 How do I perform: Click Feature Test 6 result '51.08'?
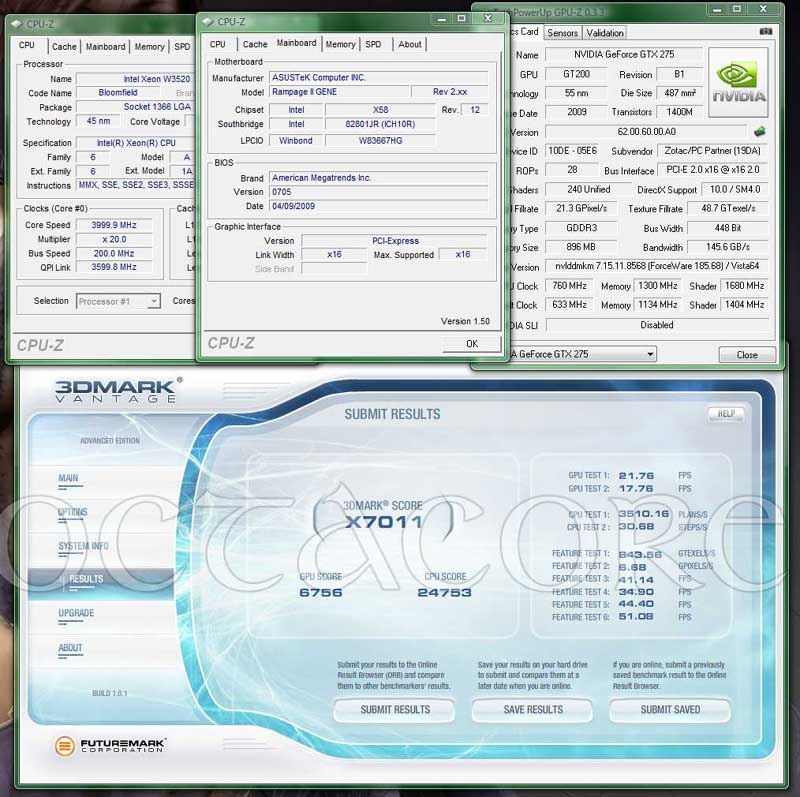(x=636, y=617)
